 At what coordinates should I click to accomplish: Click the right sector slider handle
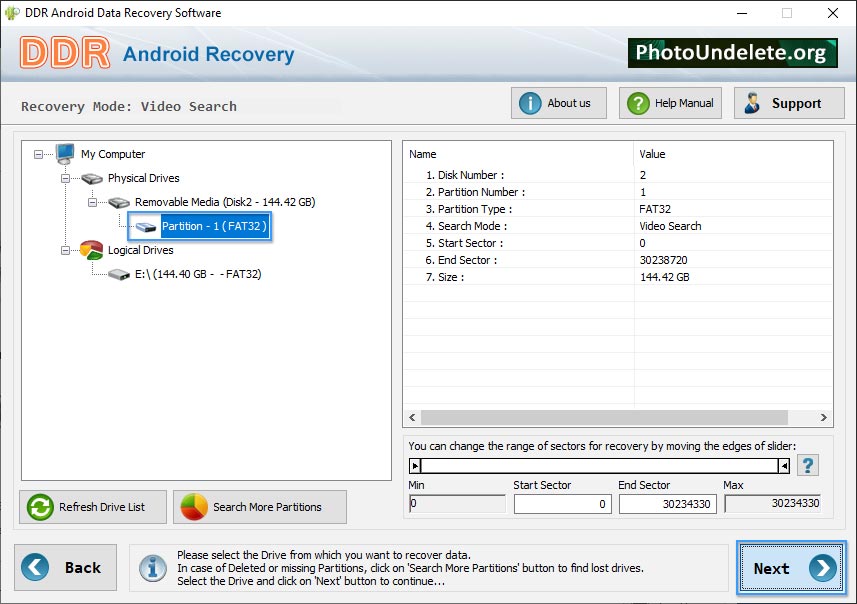pos(784,466)
